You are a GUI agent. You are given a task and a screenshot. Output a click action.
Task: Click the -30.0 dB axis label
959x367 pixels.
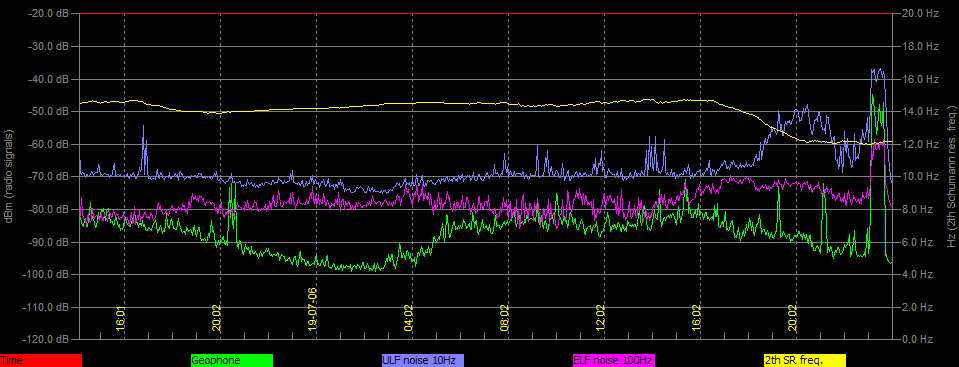pos(48,46)
